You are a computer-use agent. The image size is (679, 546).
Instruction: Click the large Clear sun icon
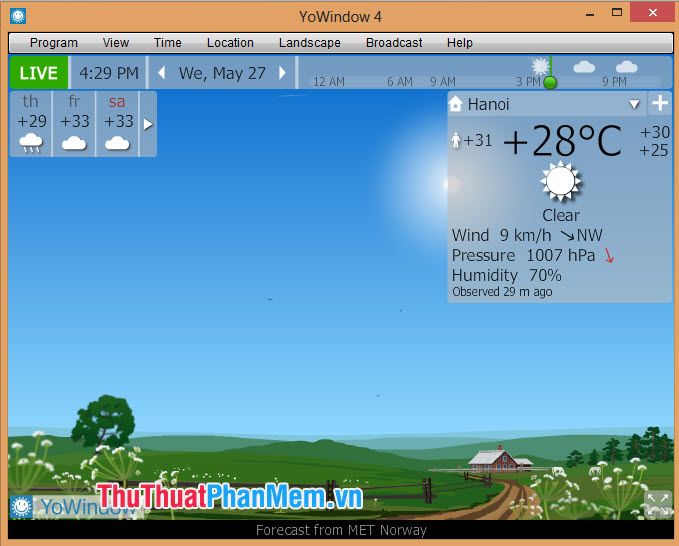click(560, 181)
